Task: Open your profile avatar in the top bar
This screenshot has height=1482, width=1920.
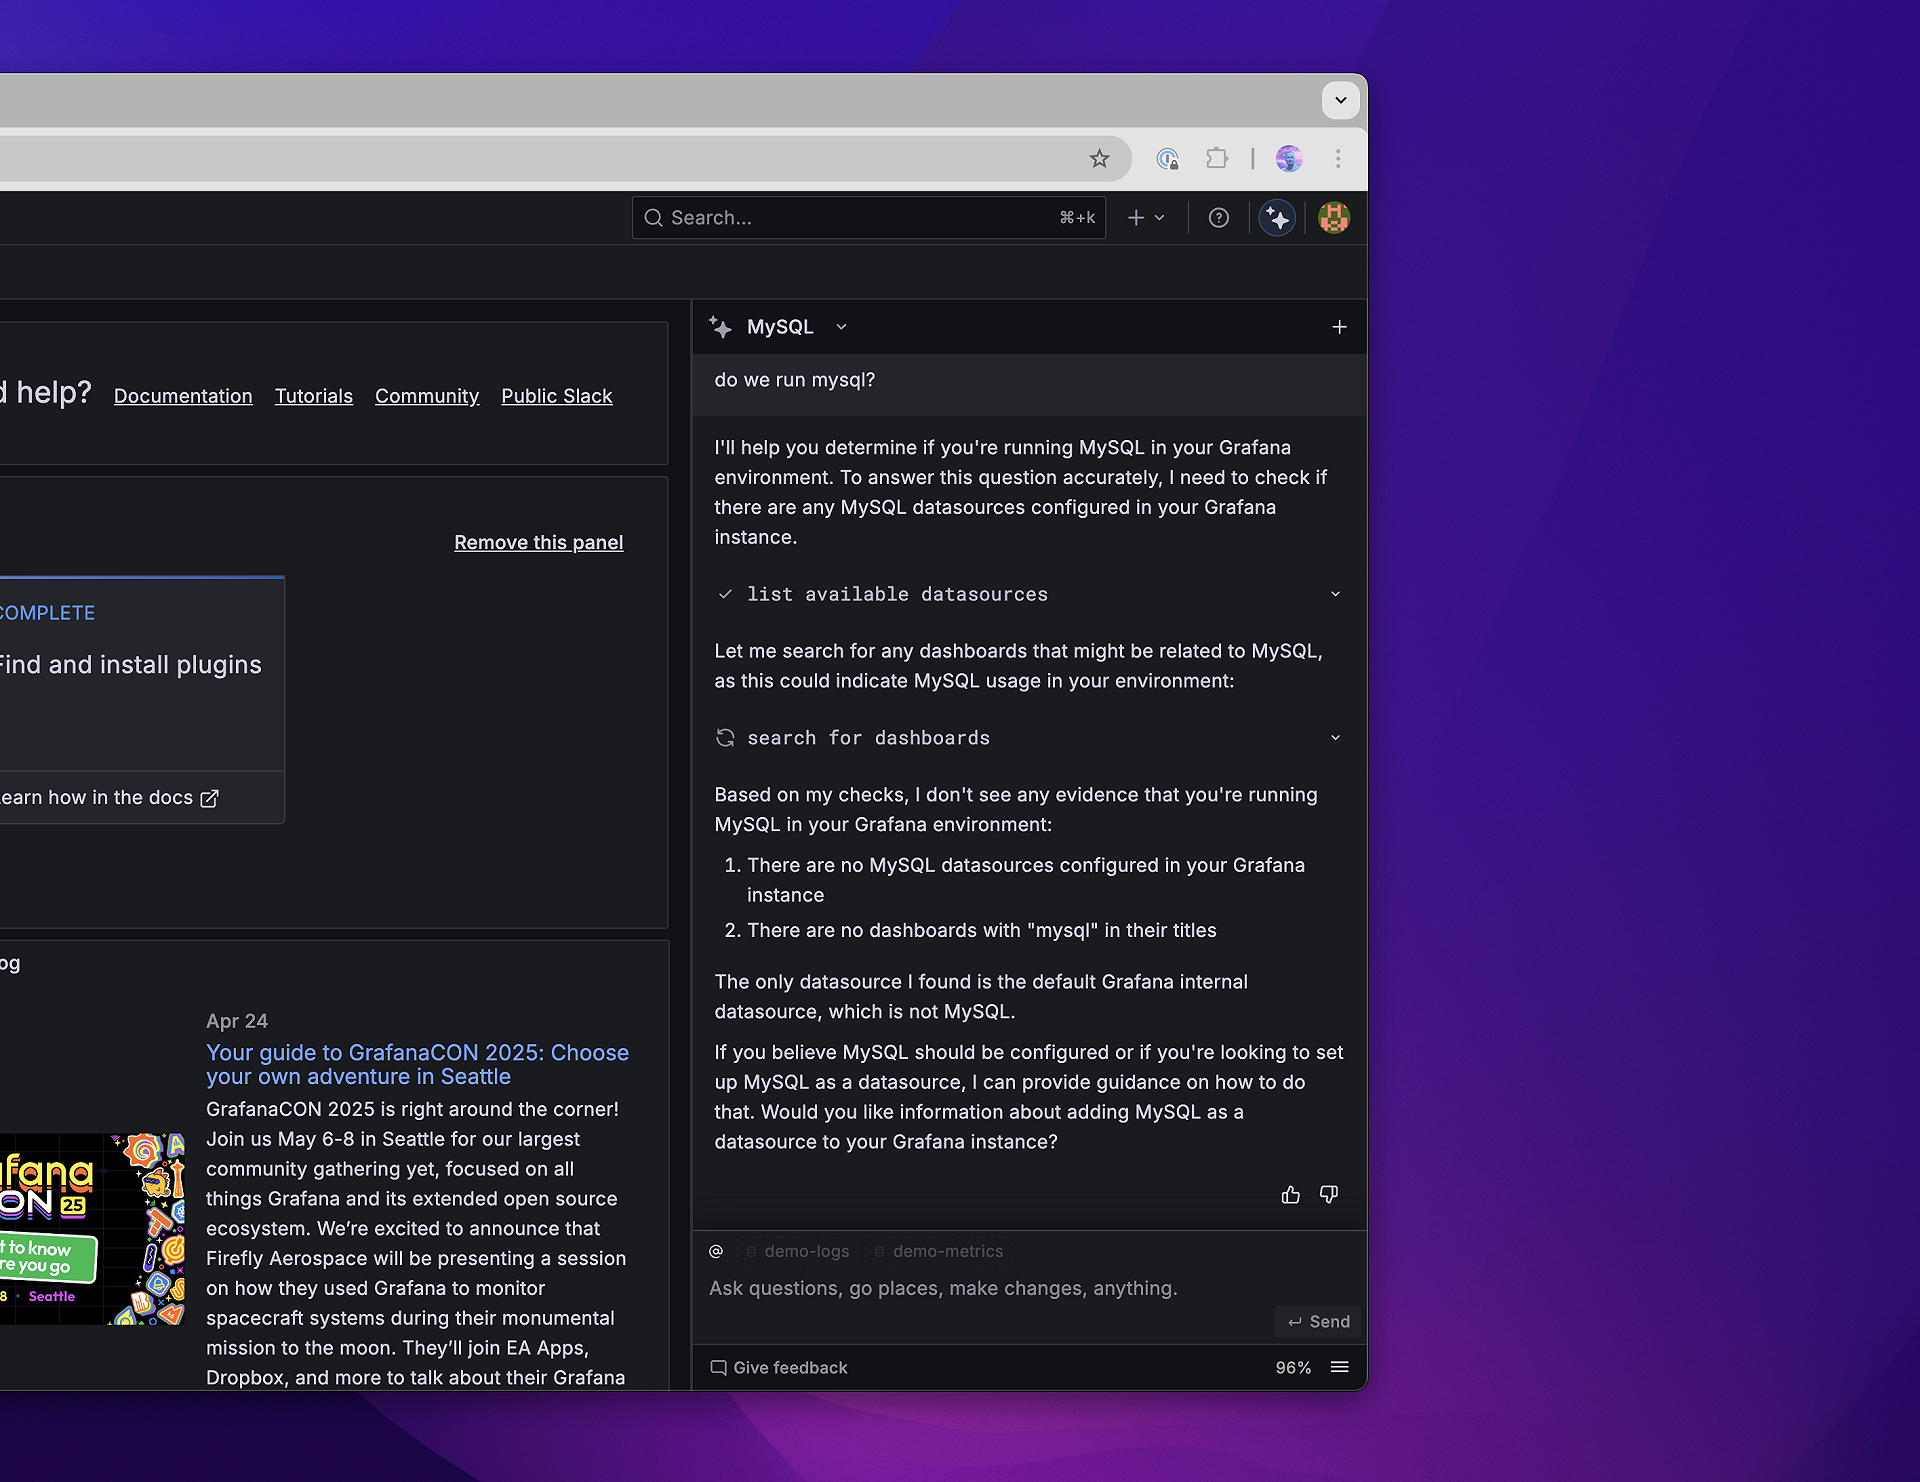Action: point(1335,217)
